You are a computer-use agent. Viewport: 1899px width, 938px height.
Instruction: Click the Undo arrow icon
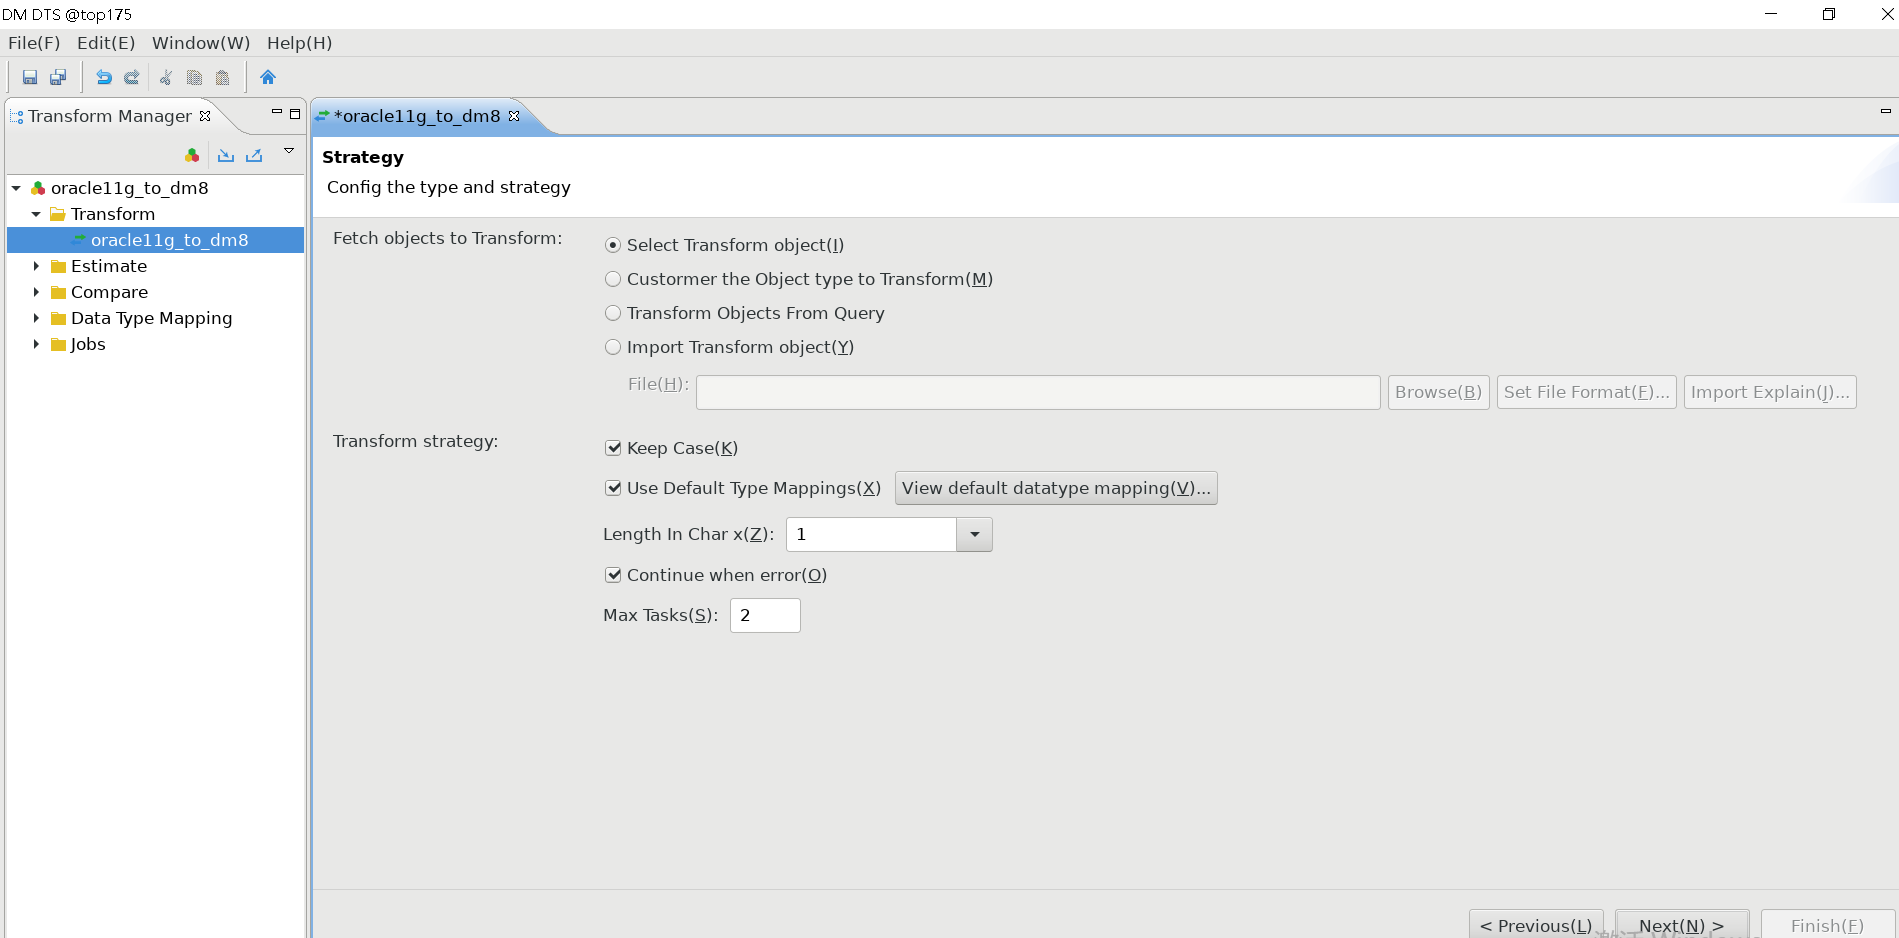pyautogui.click(x=103, y=78)
